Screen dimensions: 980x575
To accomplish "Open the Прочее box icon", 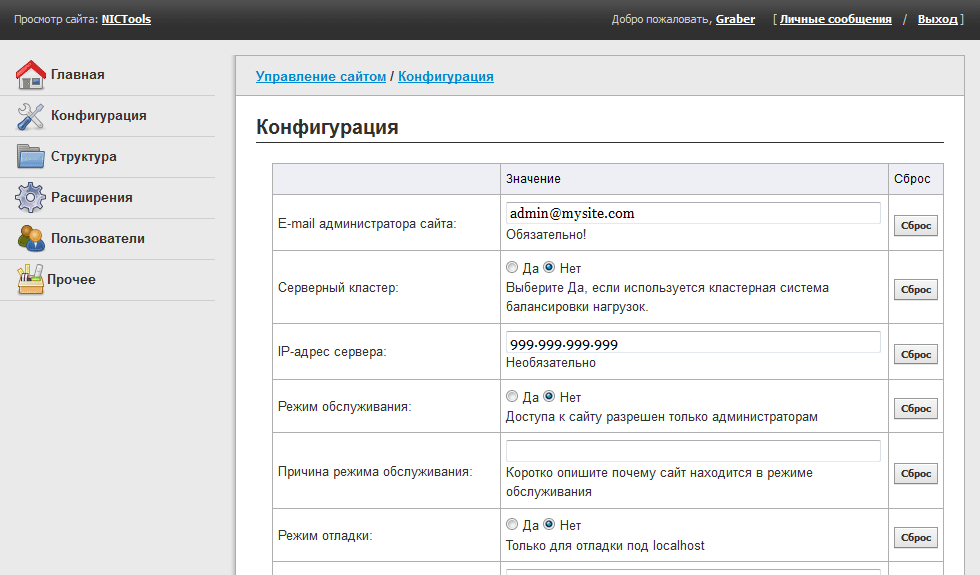I will (x=31, y=279).
